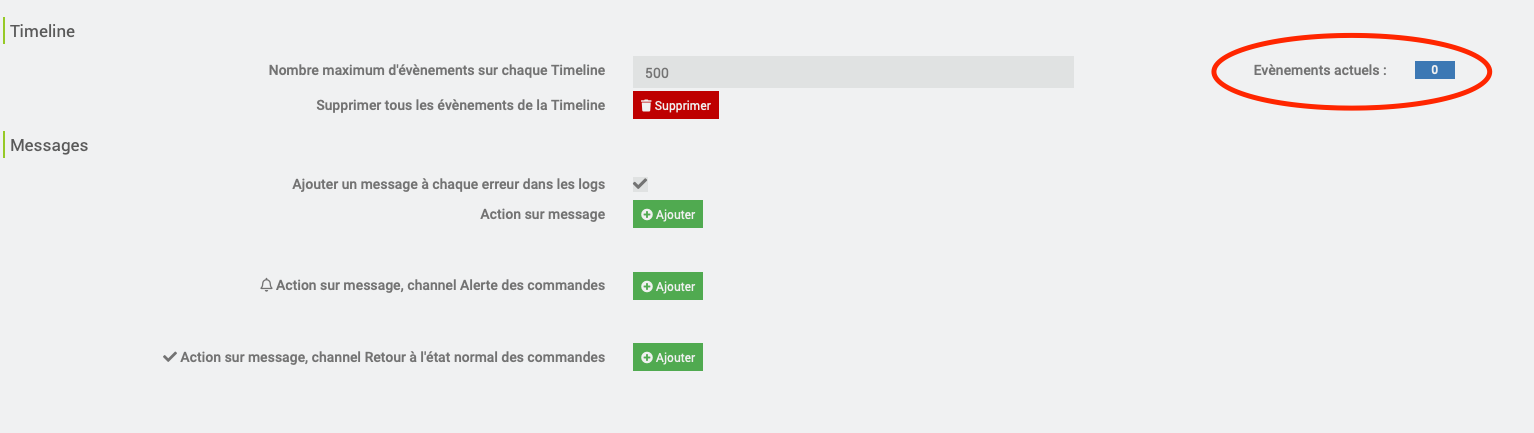Click plus icon for Alerte des commandes channel

tap(647, 287)
